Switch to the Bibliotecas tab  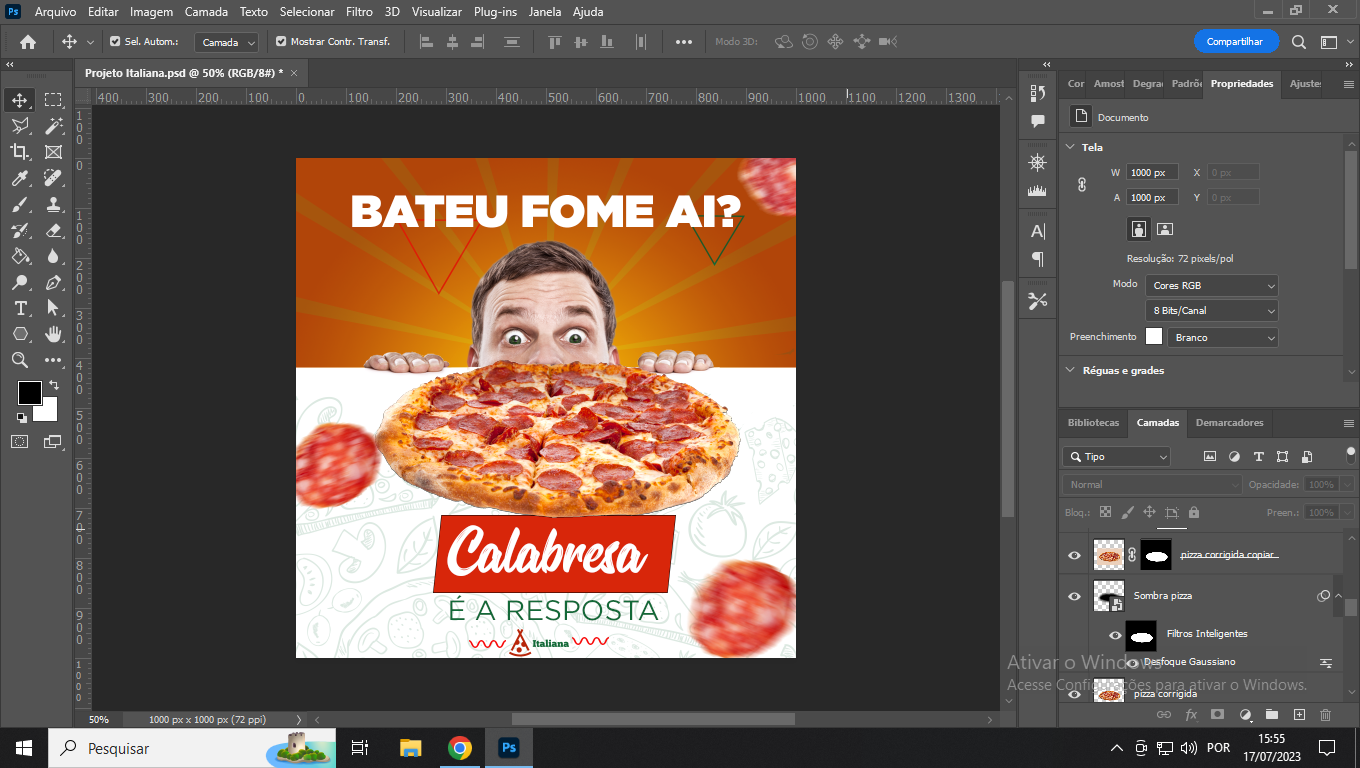point(1093,423)
